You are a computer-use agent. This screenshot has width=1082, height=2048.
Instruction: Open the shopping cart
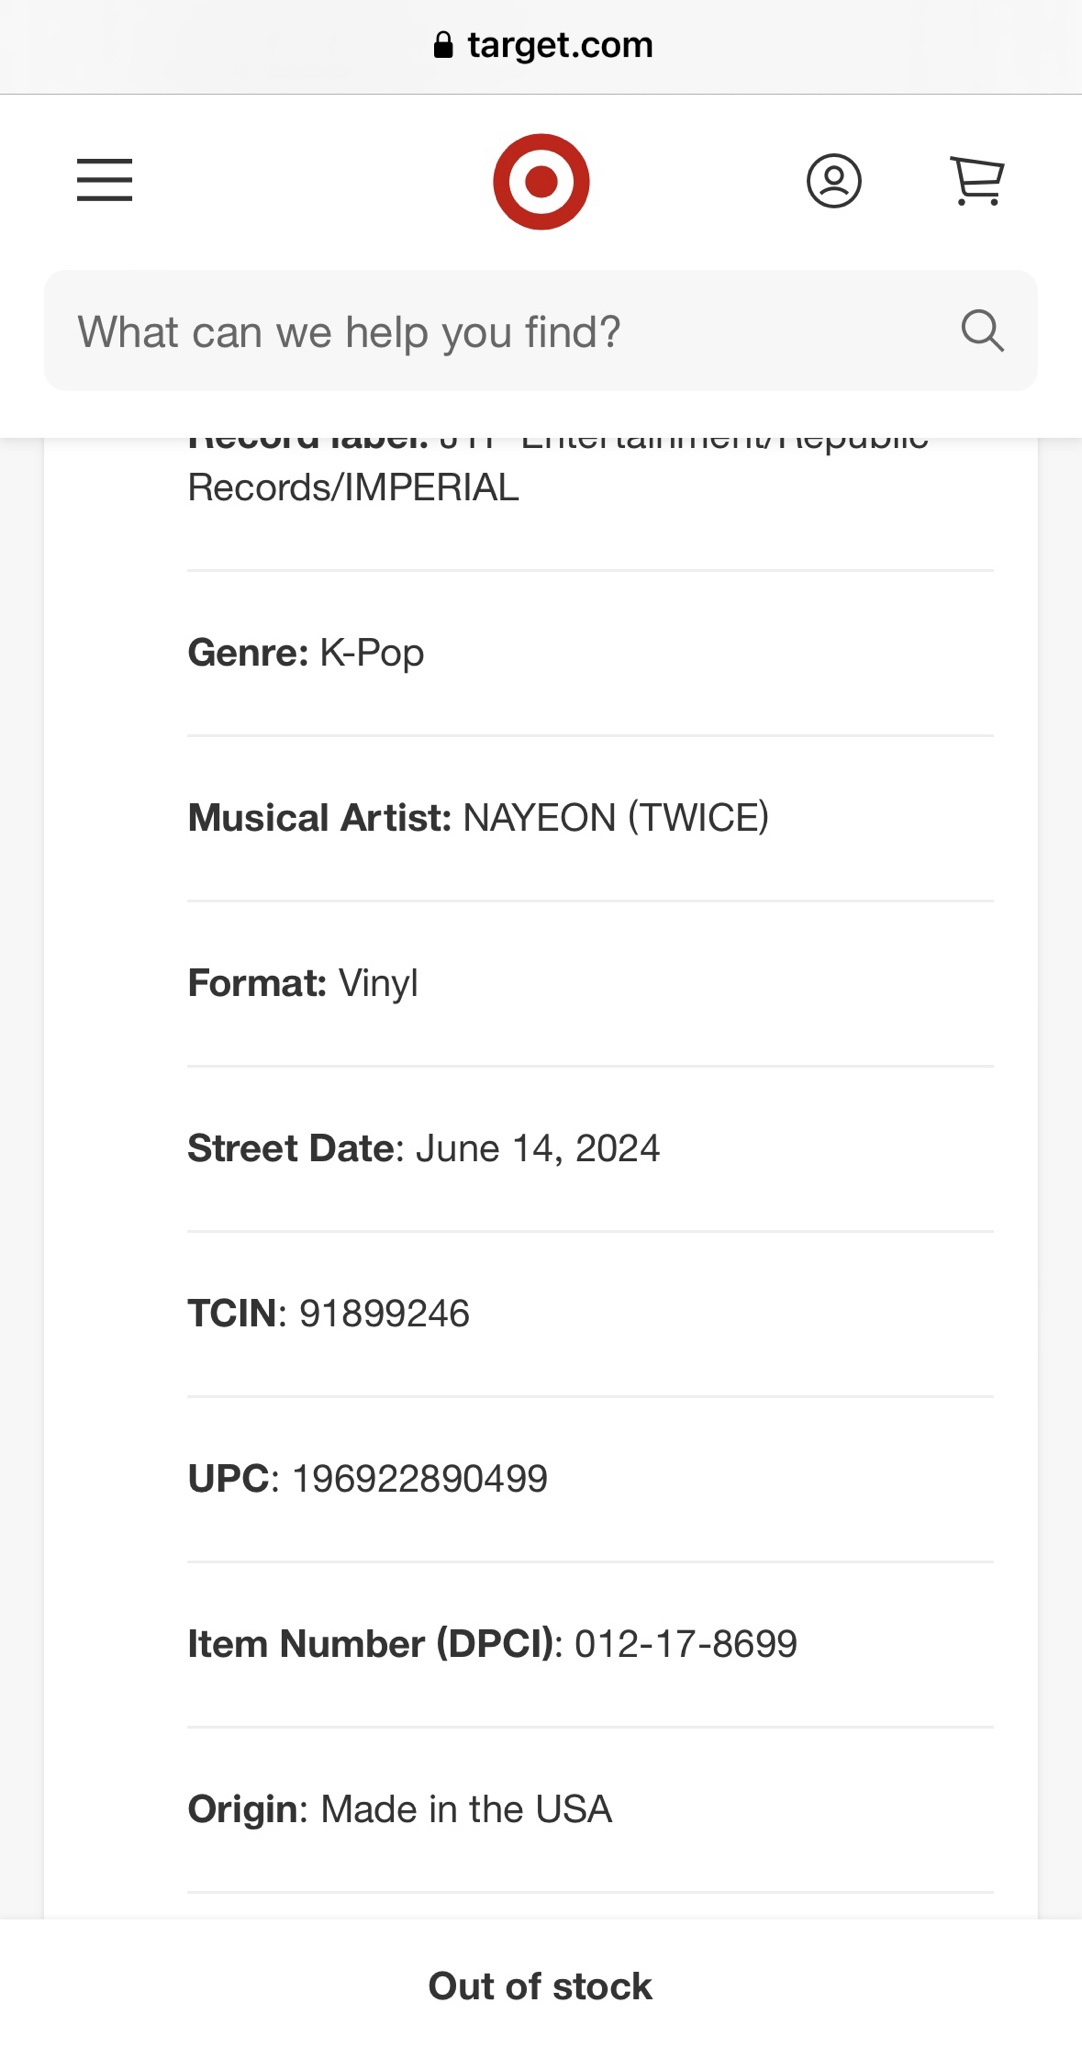point(976,181)
